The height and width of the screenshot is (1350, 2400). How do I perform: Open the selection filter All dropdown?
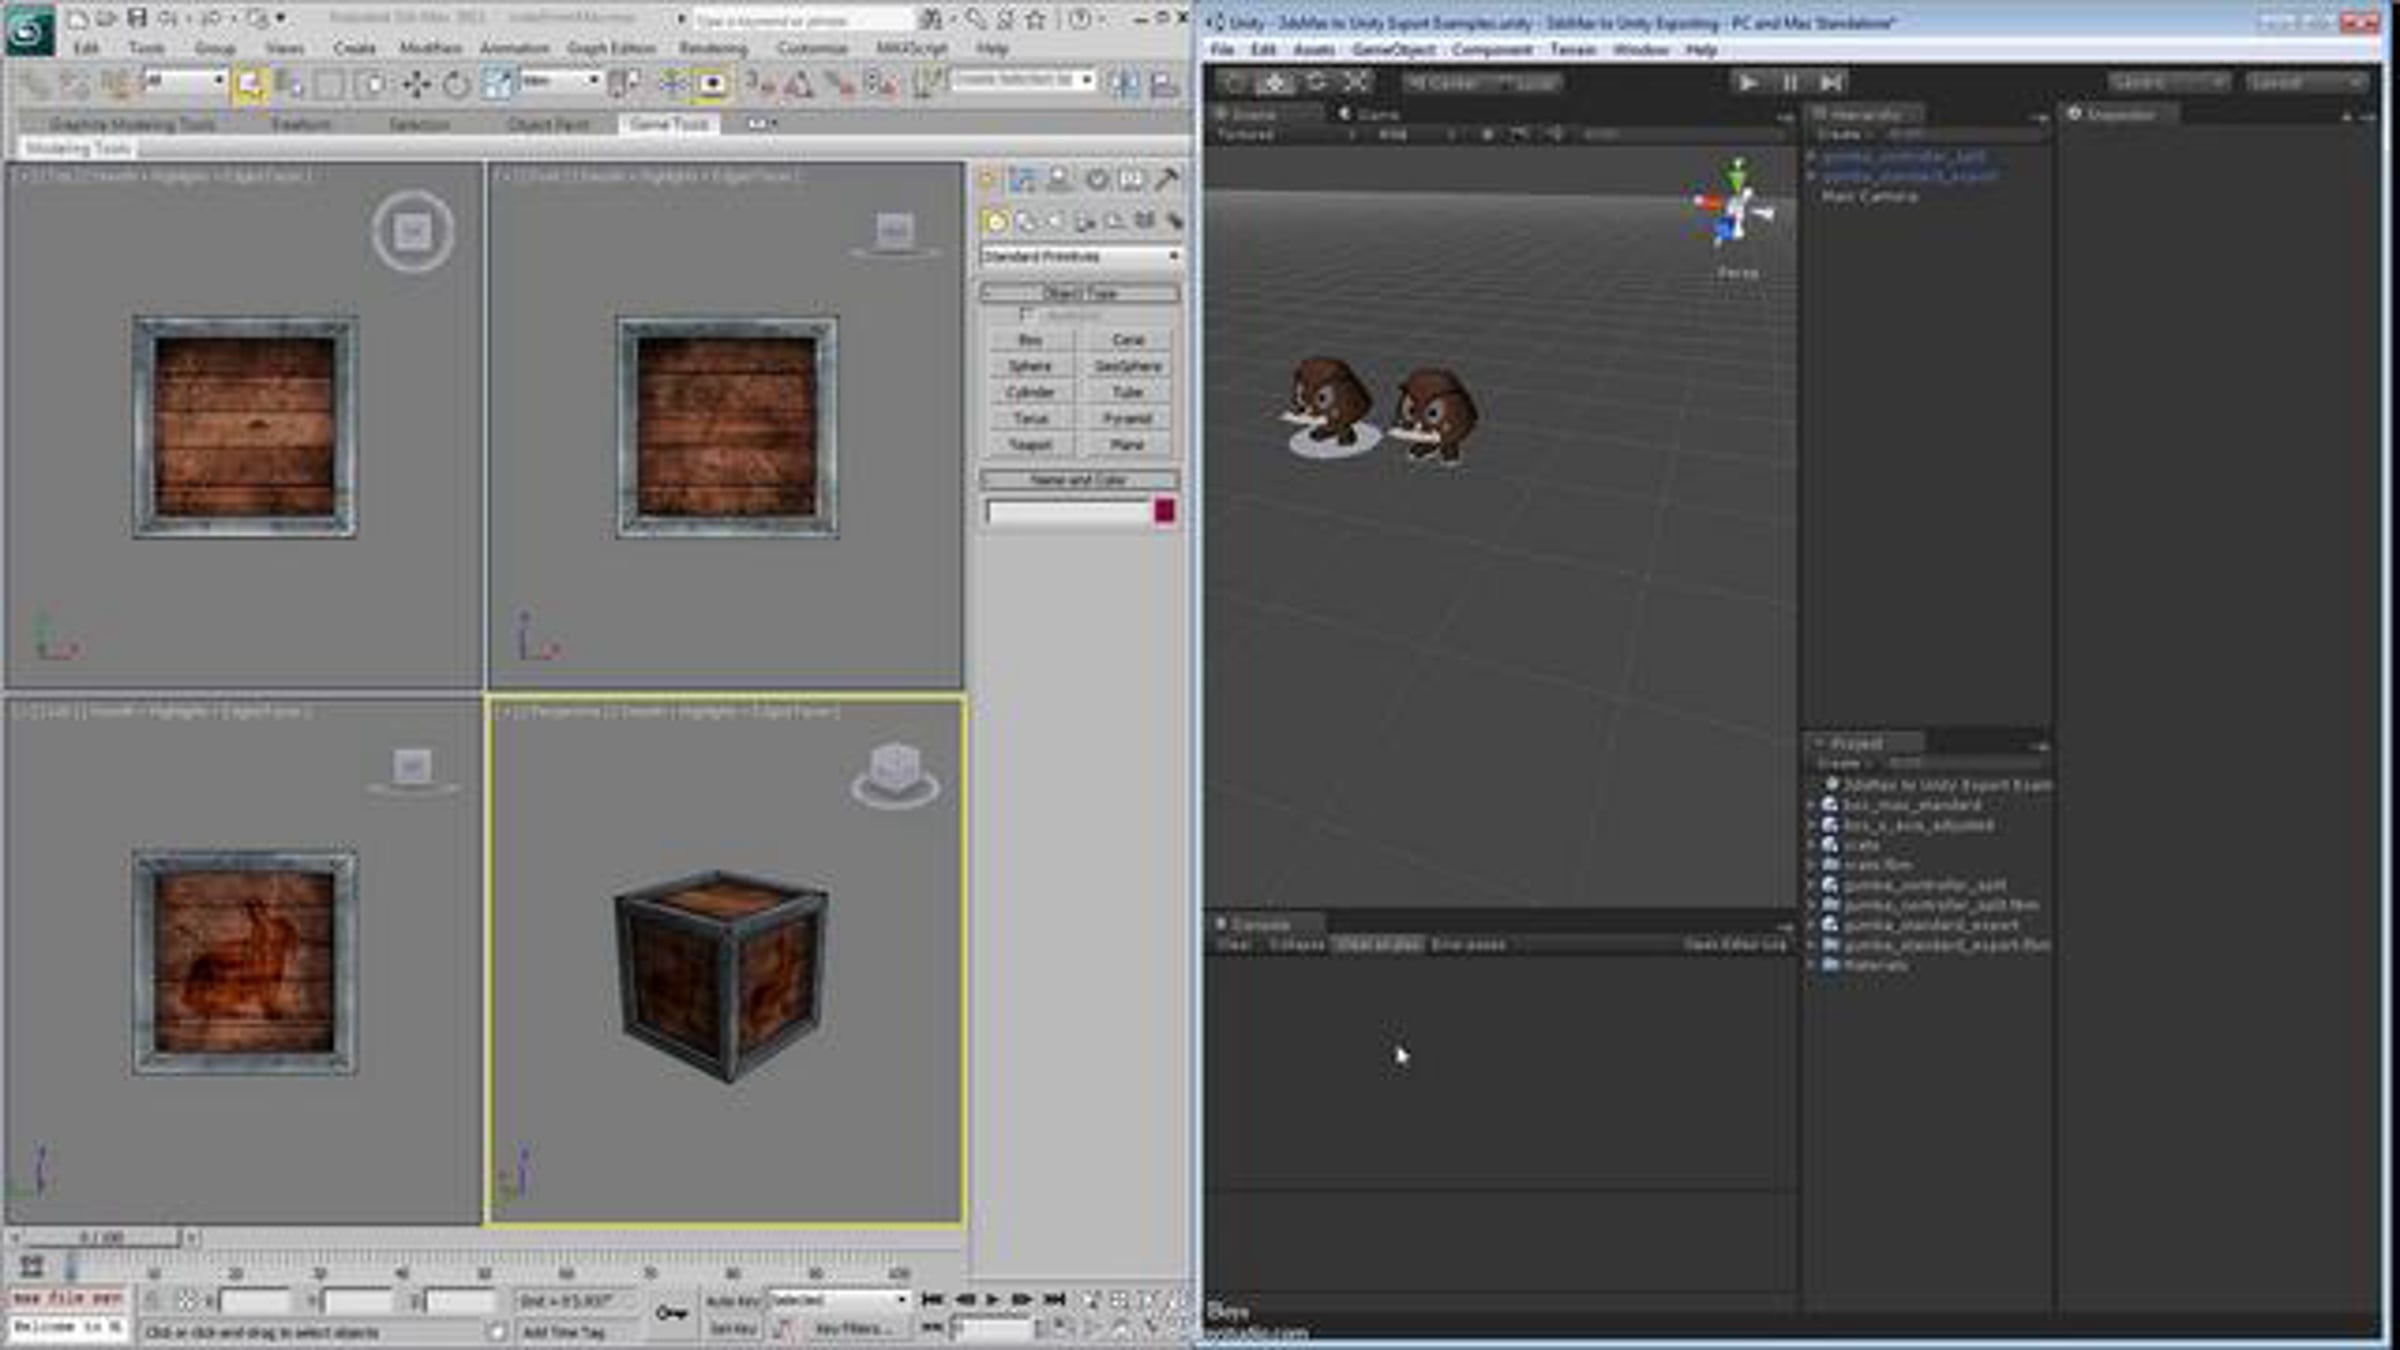184,80
